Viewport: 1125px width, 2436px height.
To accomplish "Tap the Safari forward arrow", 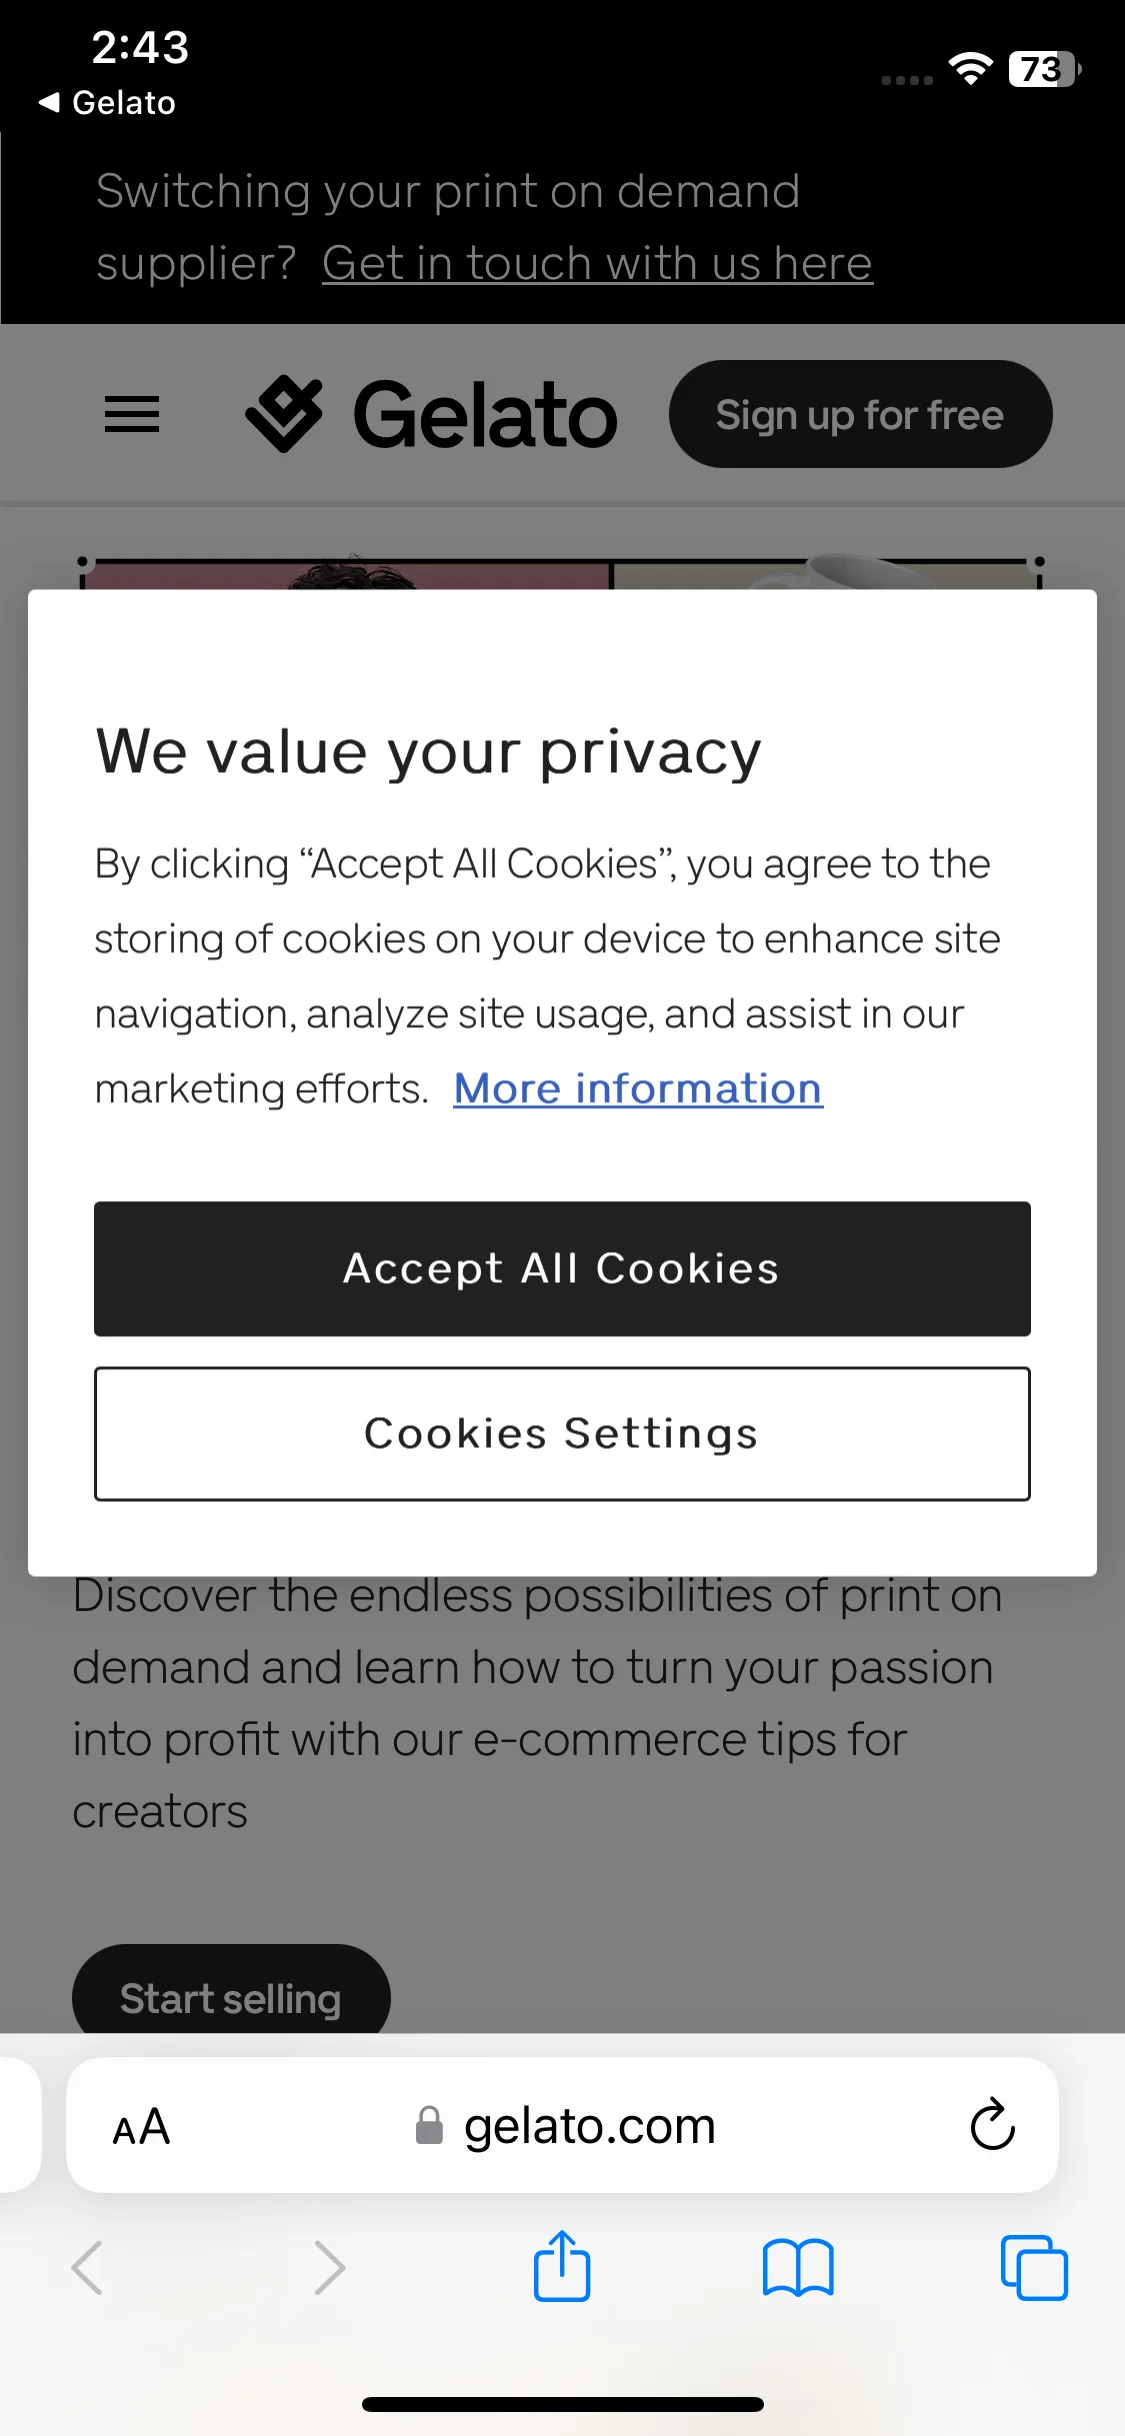I will [x=329, y=2267].
